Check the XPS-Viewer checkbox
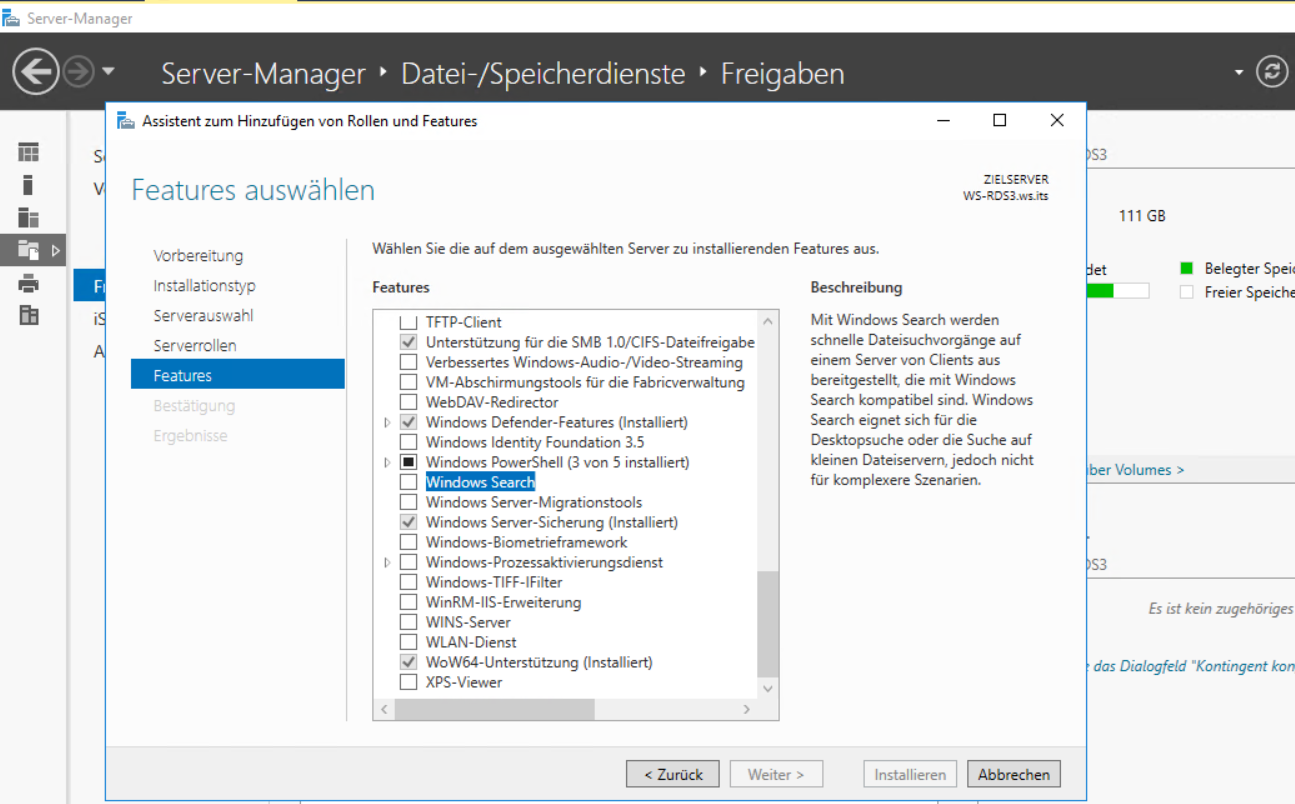This screenshot has width=1295, height=804. click(x=408, y=682)
